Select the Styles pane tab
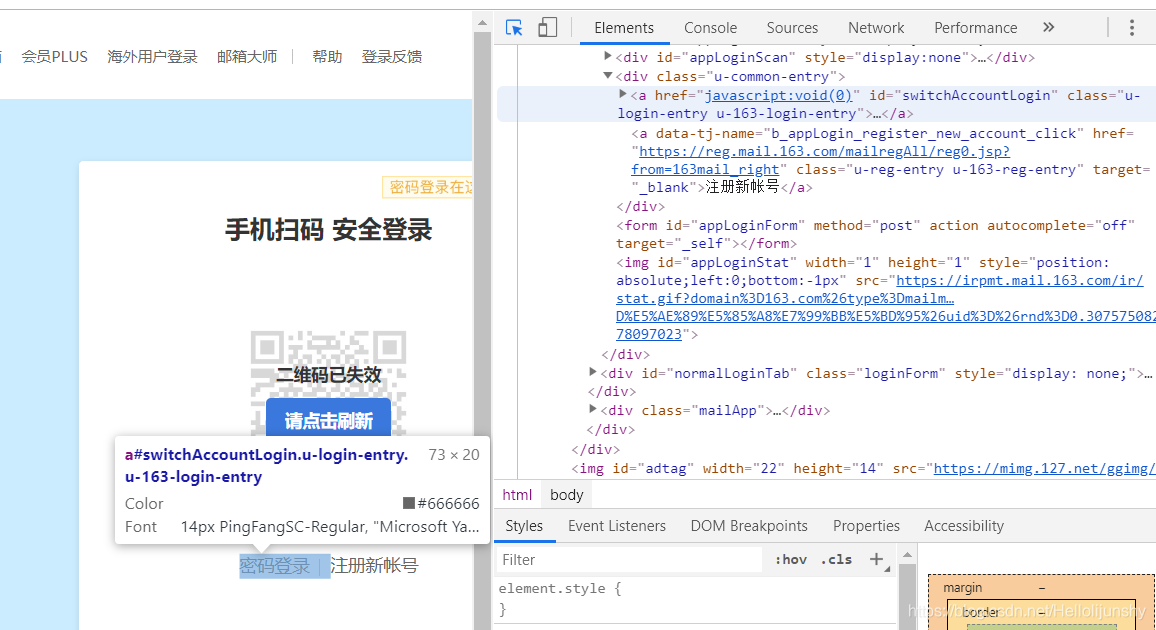Viewport: 1156px width, 630px height. click(524, 526)
